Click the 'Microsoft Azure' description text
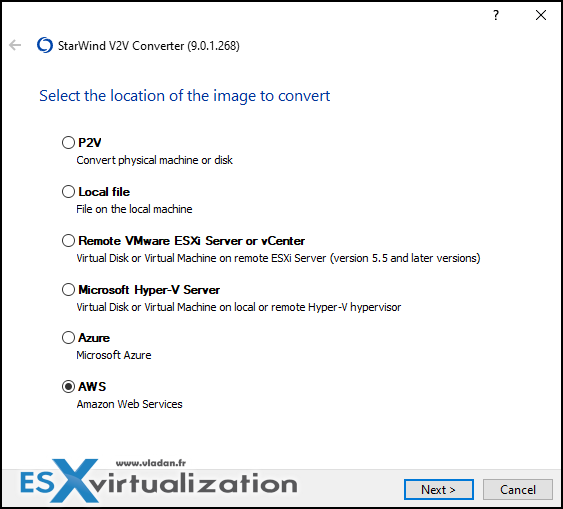Screen dimensions: 563x509 114,355
